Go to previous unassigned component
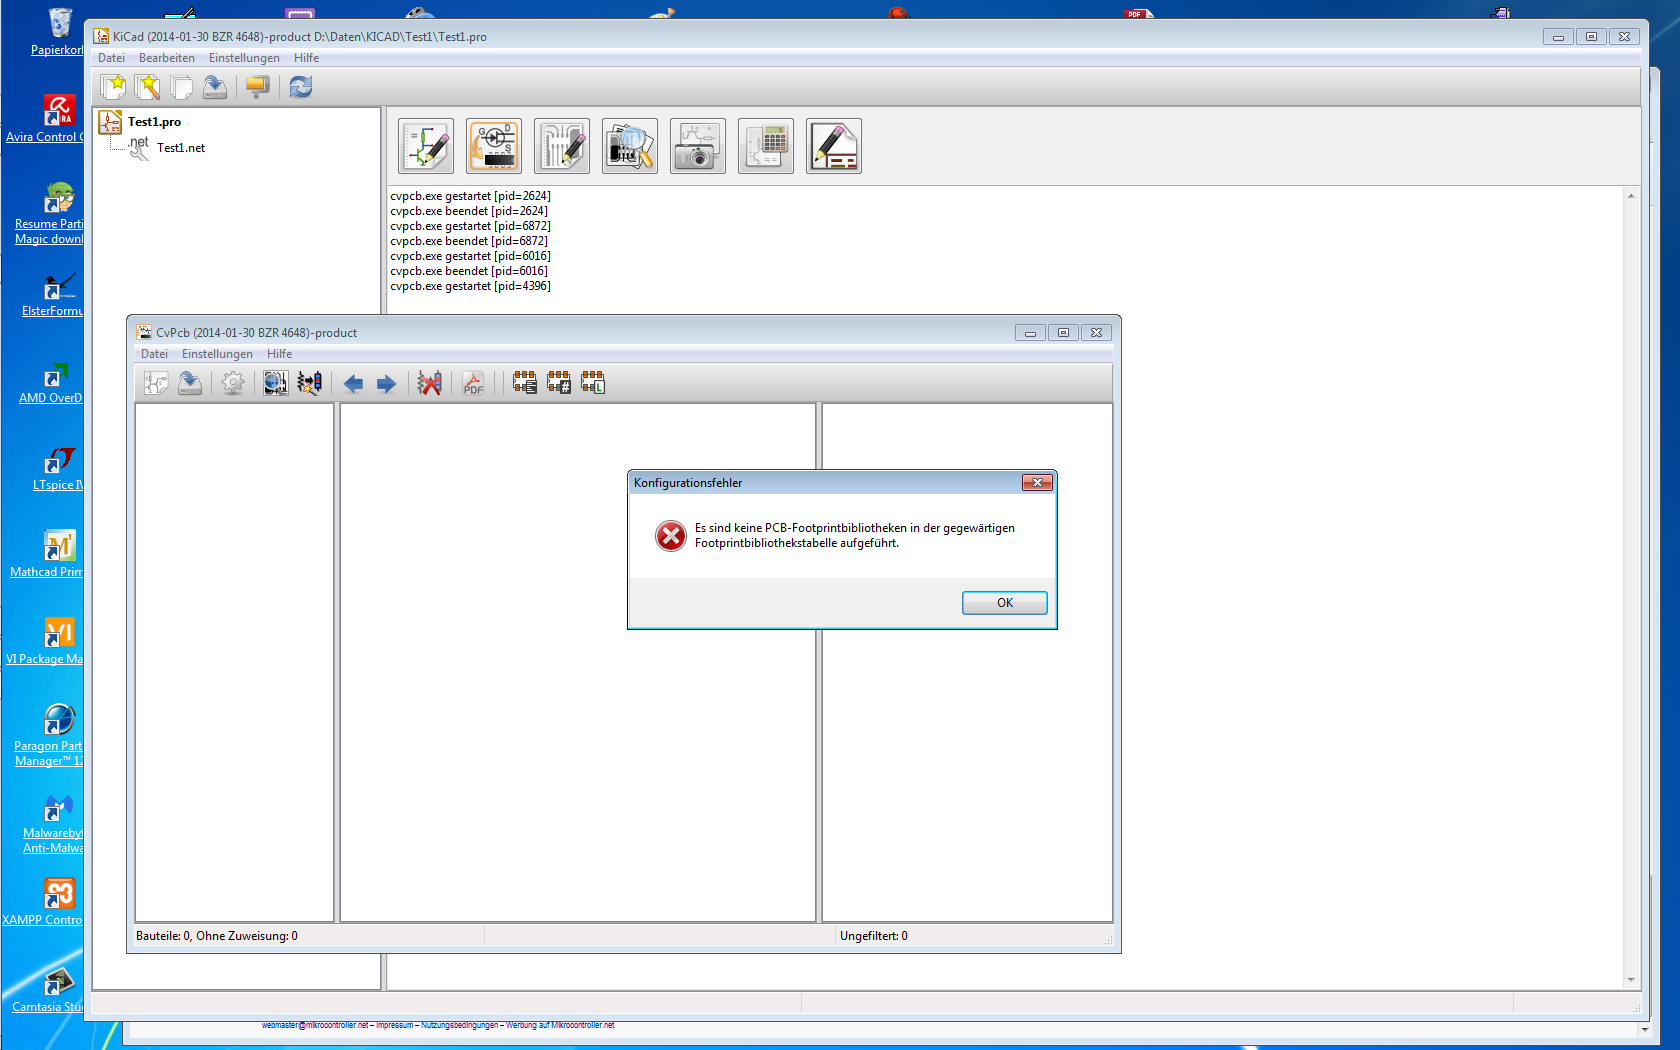The height and width of the screenshot is (1050, 1680). 353,383
